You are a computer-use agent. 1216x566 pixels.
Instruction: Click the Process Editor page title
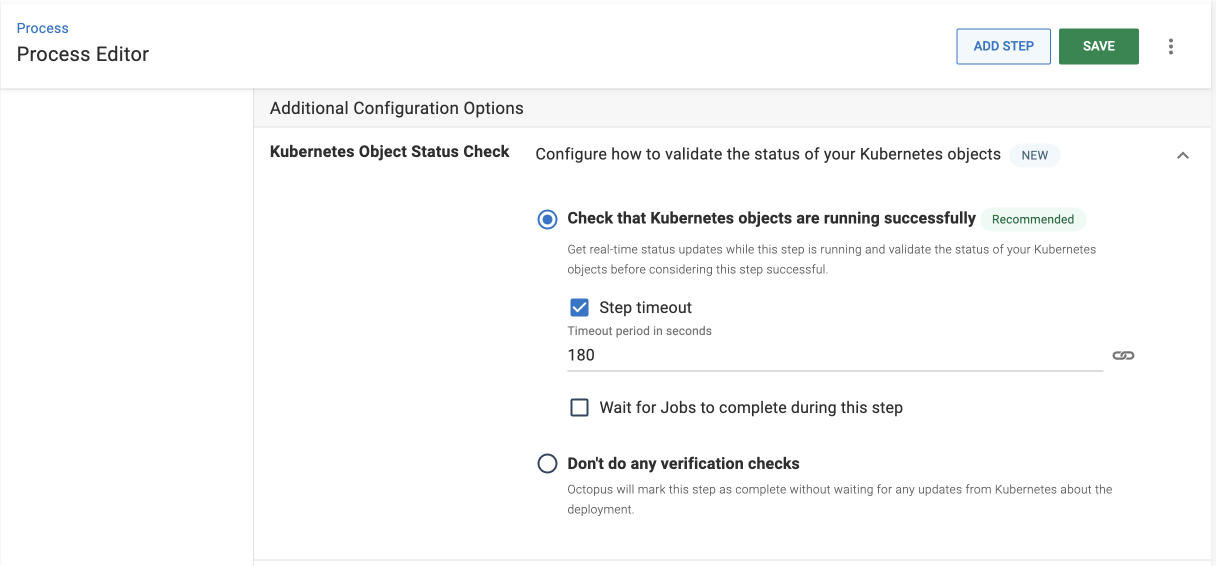[83, 55]
